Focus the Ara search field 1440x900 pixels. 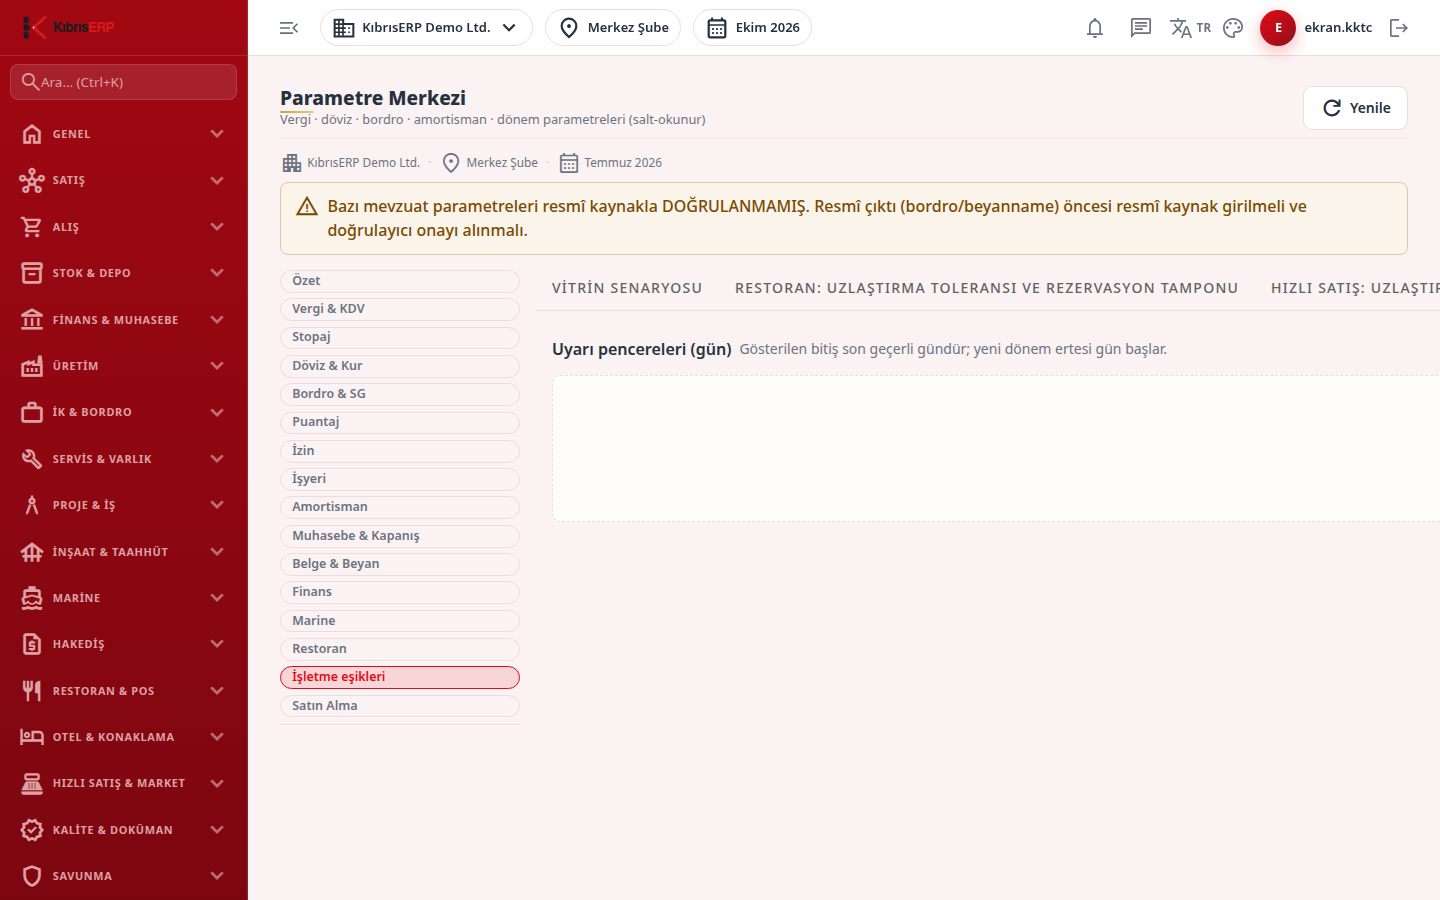coord(124,82)
